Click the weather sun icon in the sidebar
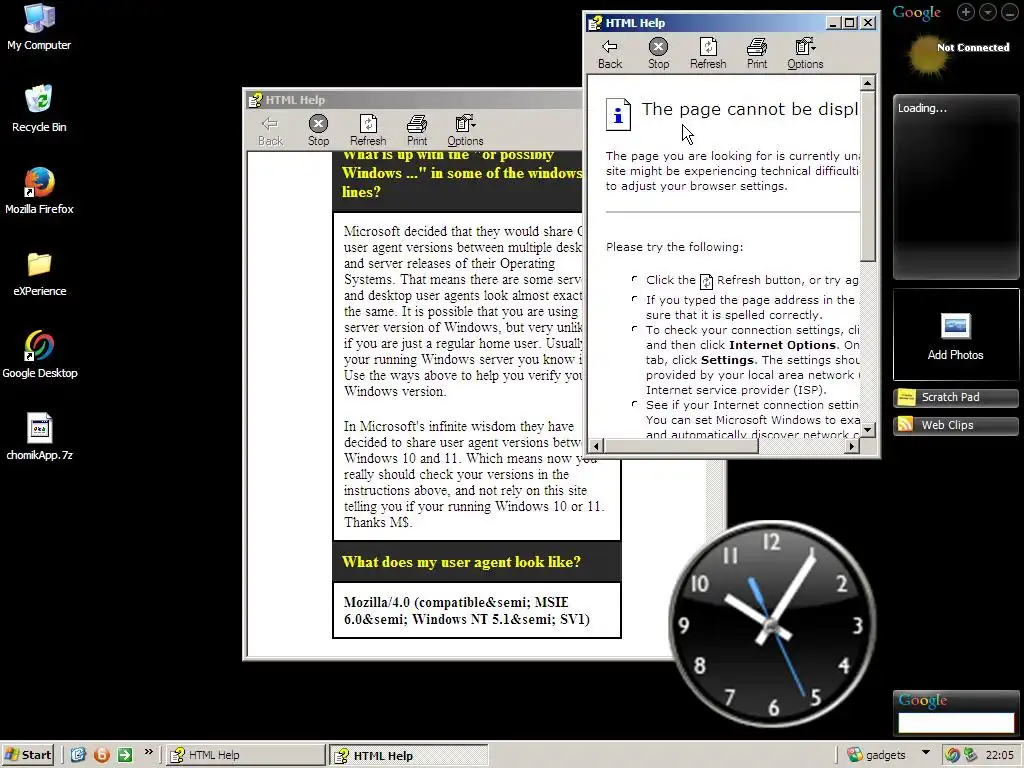The image size is (1024, 768). tap(926, 55)
